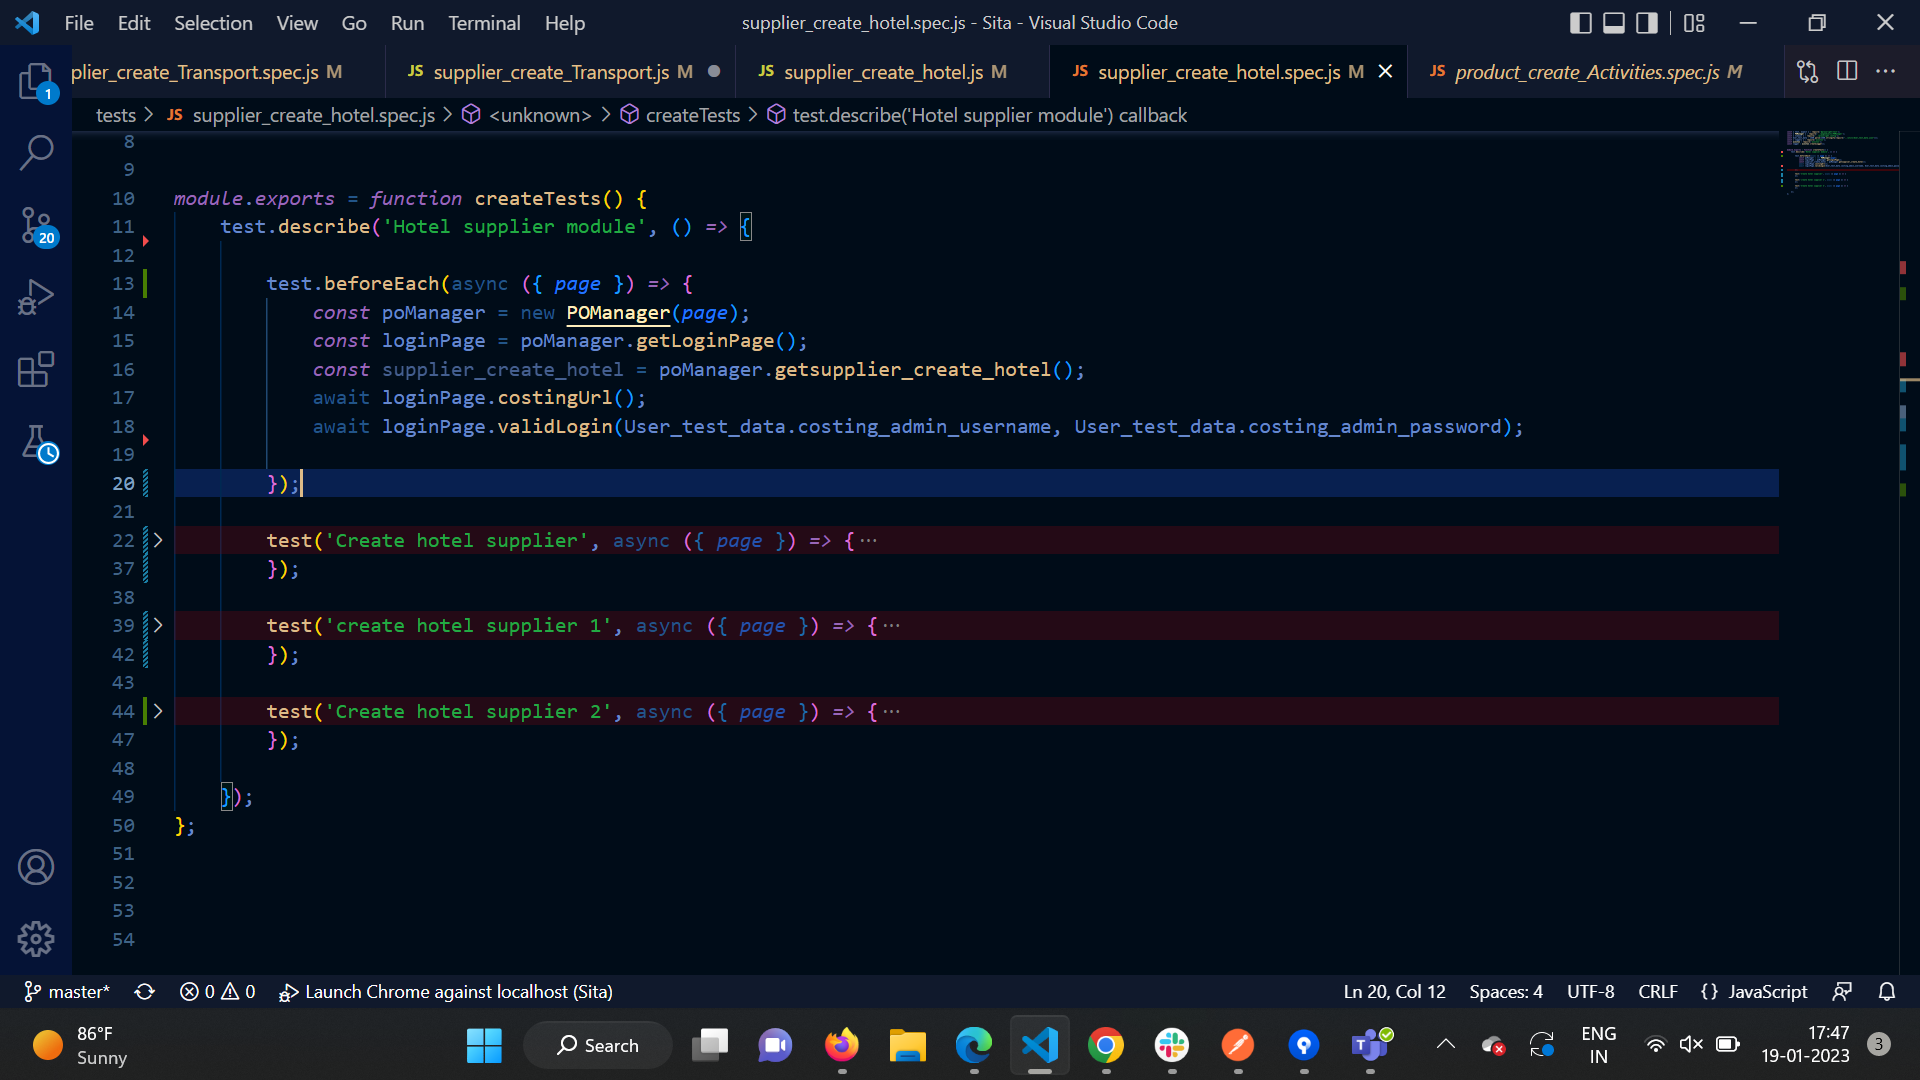Open Google Chrome from taskbar
The height and width of the screenshot is (1080, 1920).
[1105, 1045]
